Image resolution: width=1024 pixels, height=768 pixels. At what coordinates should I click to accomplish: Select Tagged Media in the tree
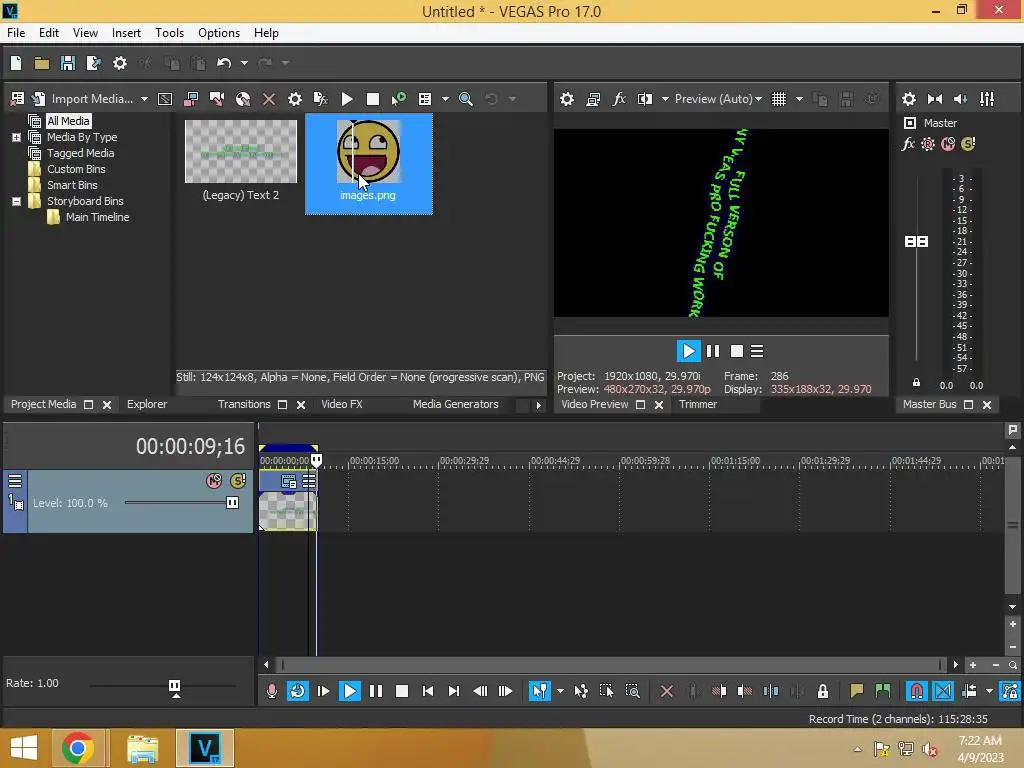tap(80, 153)
